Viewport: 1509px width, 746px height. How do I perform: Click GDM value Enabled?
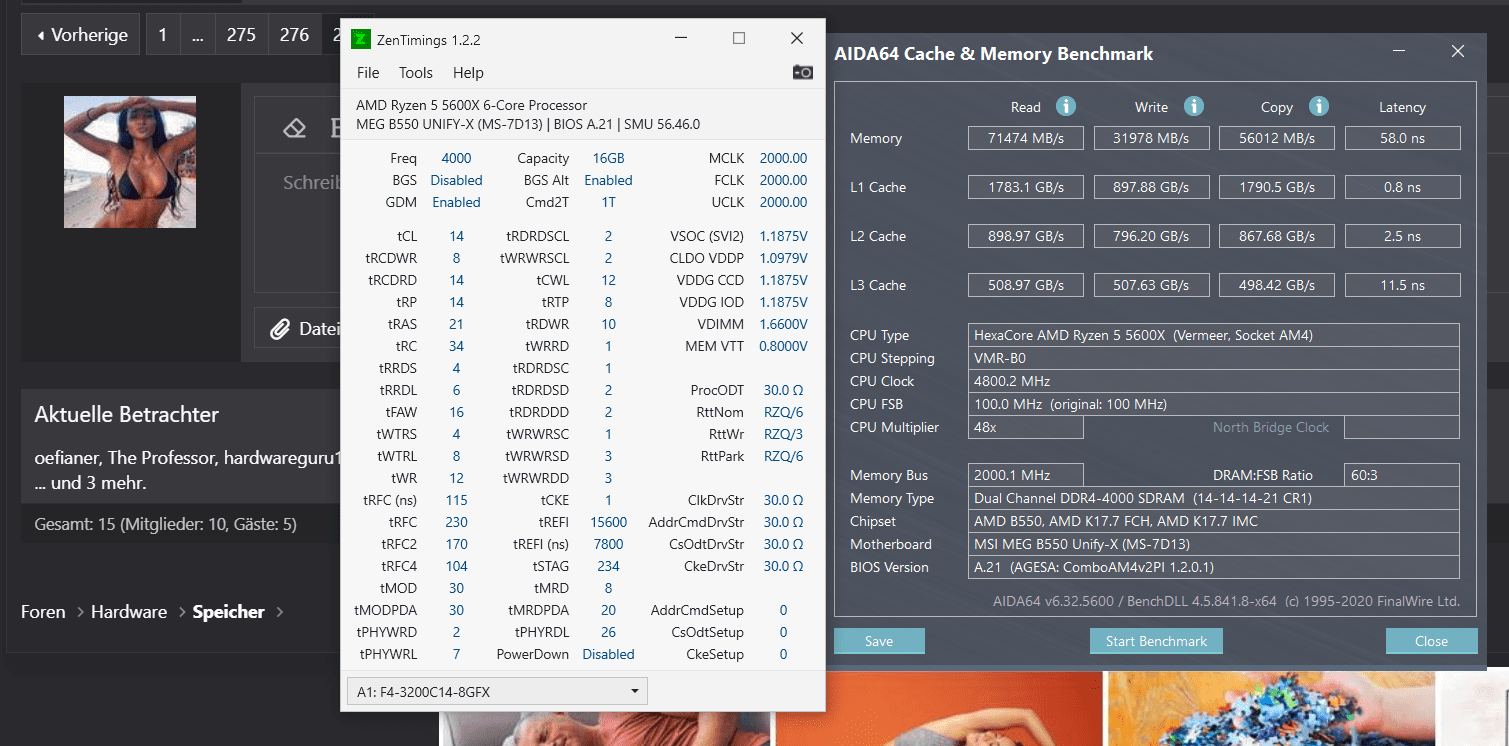456,202
